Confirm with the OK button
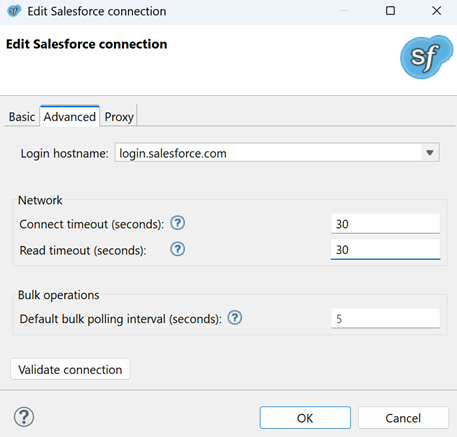 point(305,418)
